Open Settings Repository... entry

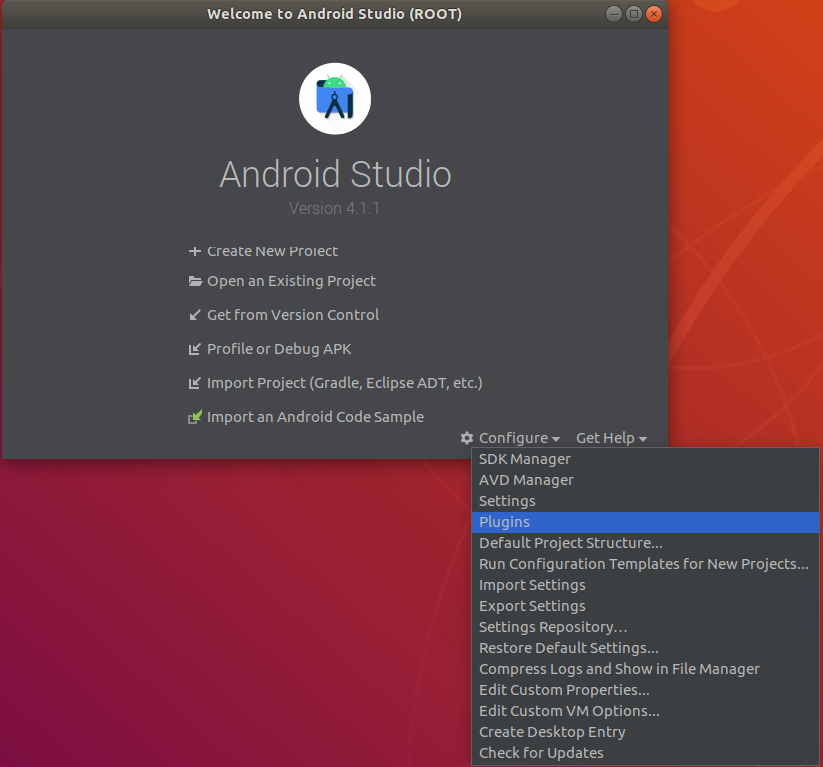click(646, 627)
